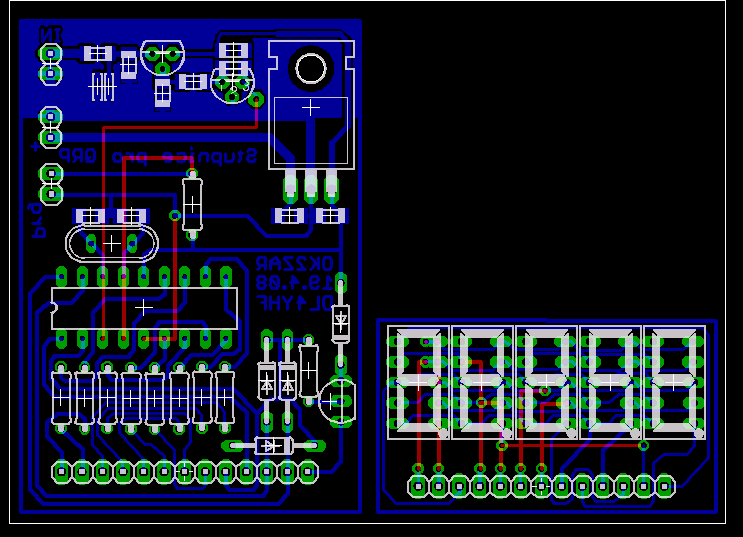Click the center of the DIP IC chip
Screen dimensions: 743x537
tap(143, 307)
